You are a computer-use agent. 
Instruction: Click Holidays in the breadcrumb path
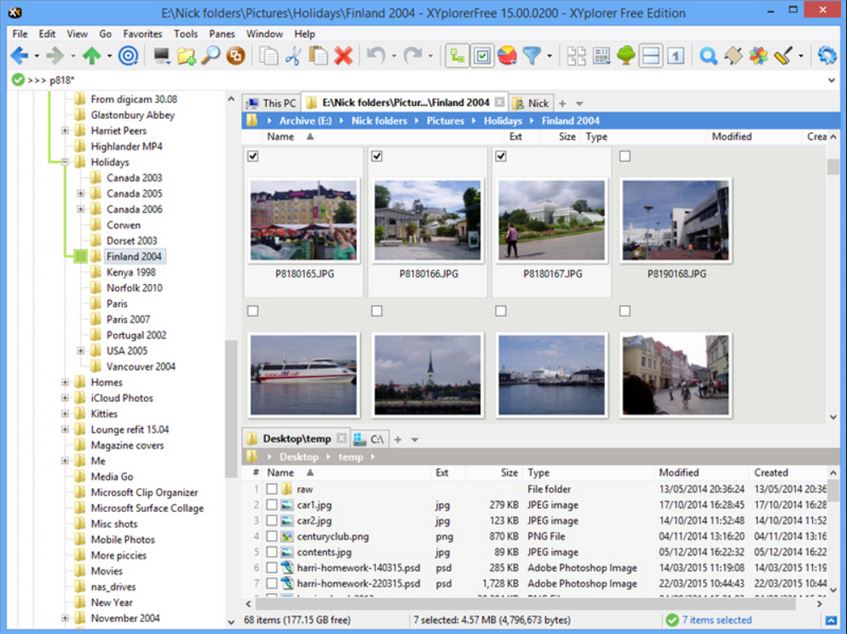coord(503,121)
